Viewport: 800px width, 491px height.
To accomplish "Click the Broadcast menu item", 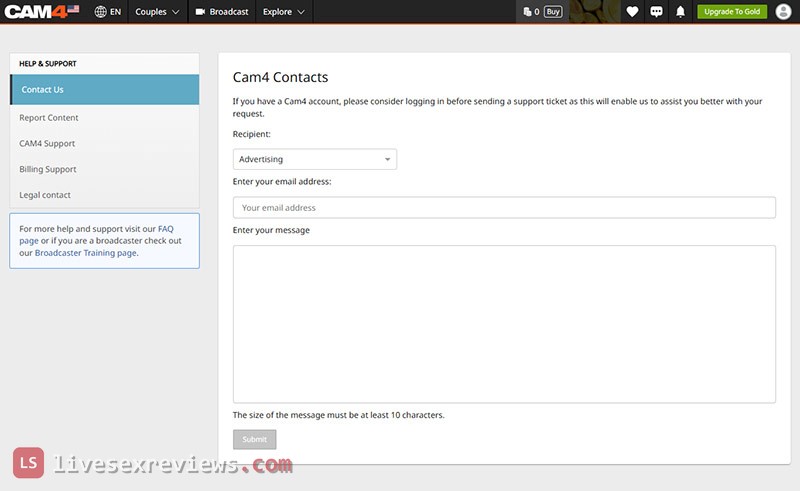I will (222, 12).
